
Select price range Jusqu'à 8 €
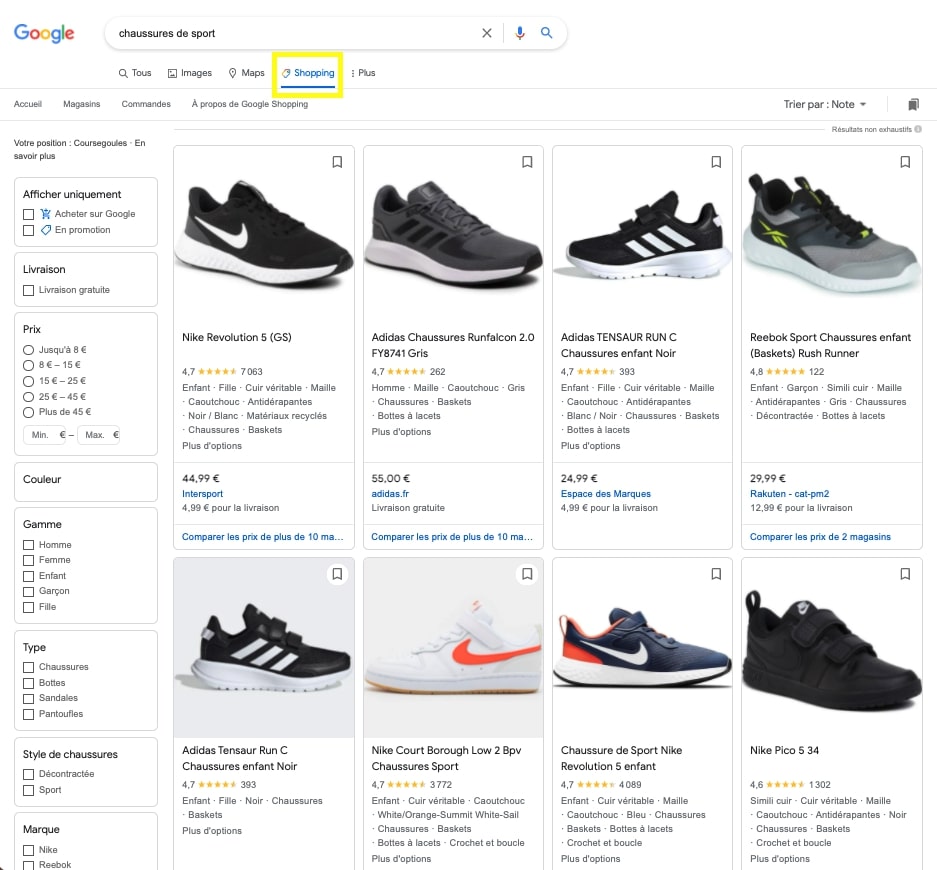(28, 350)
